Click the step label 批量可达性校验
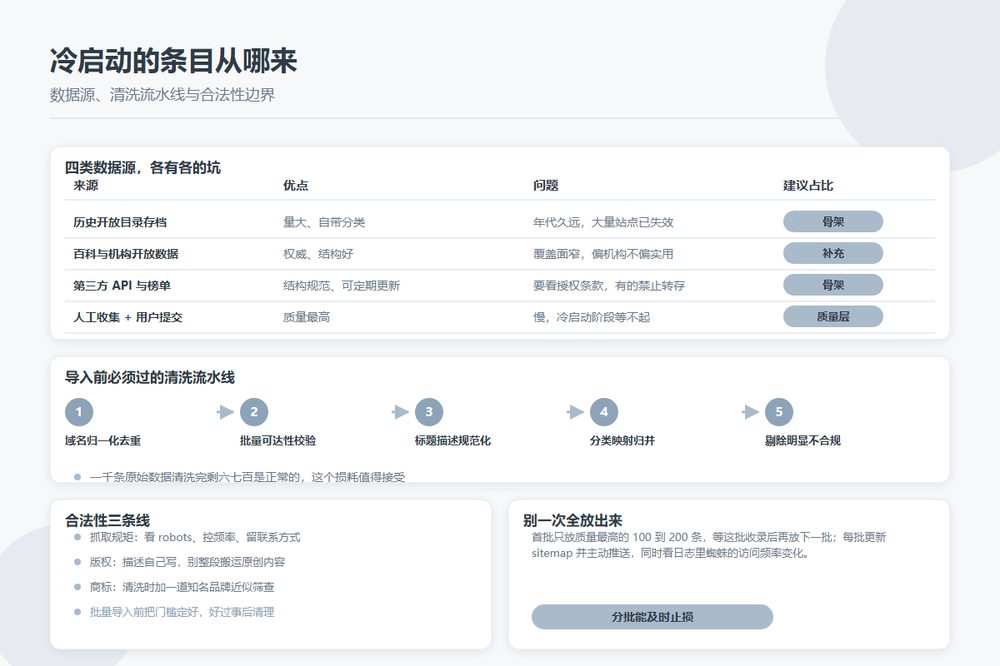The image size is (1000, 666). click(x=278, y=440)
